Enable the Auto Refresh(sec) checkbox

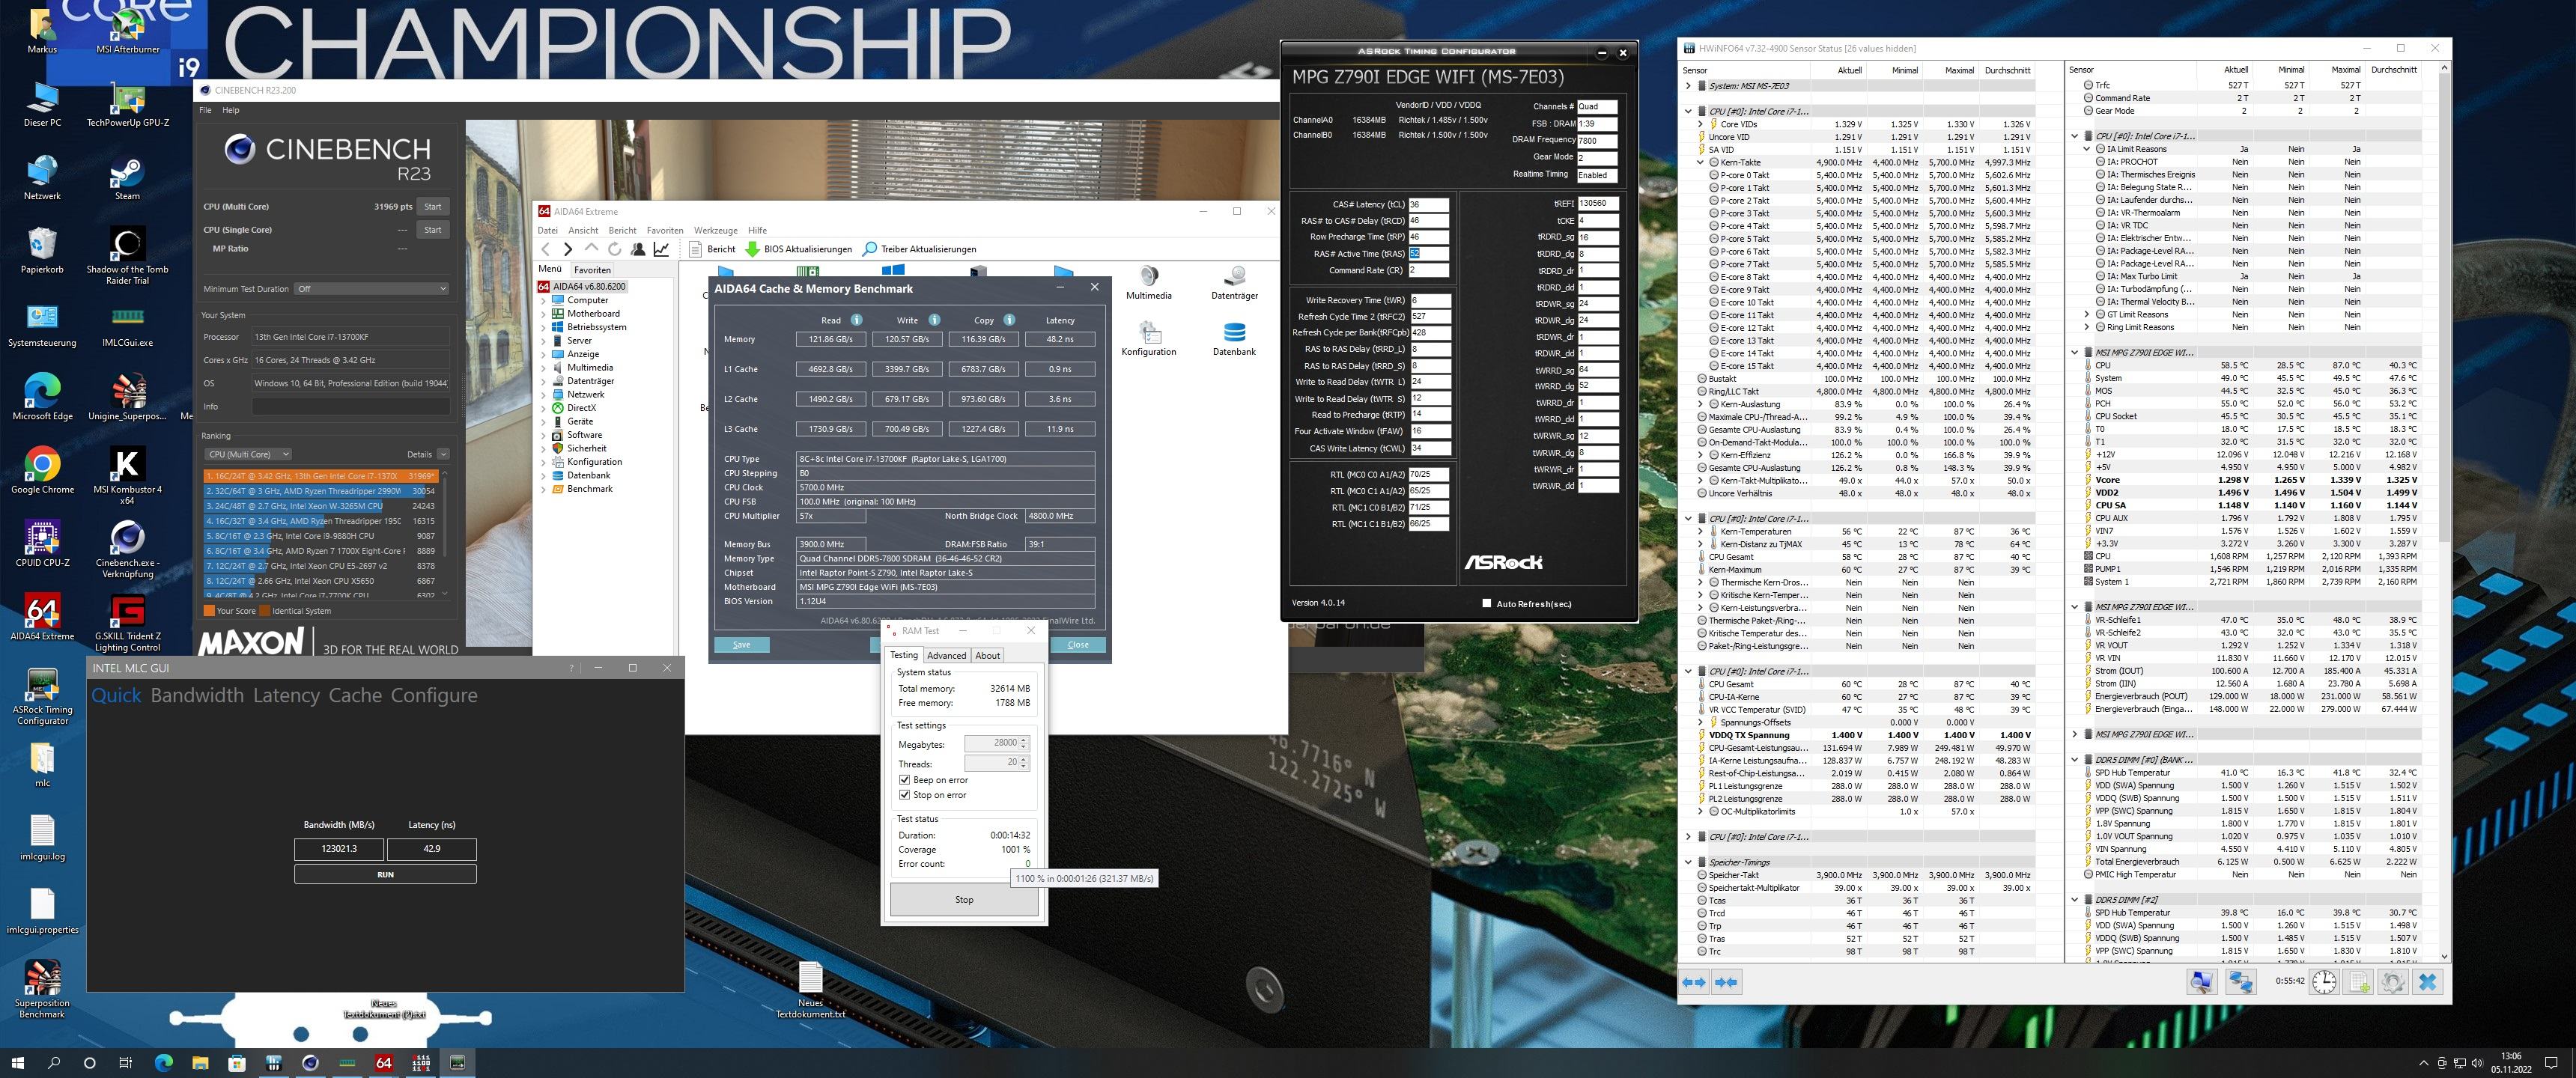point(1486,603)
